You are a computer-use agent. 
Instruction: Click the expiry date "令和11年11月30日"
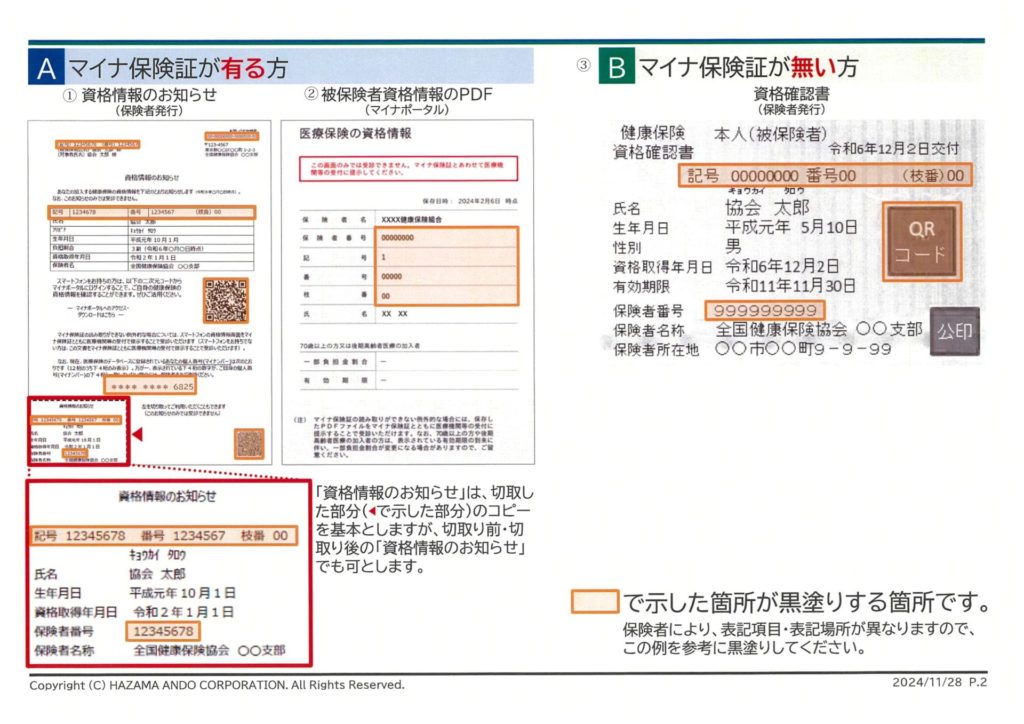point(790,285)
